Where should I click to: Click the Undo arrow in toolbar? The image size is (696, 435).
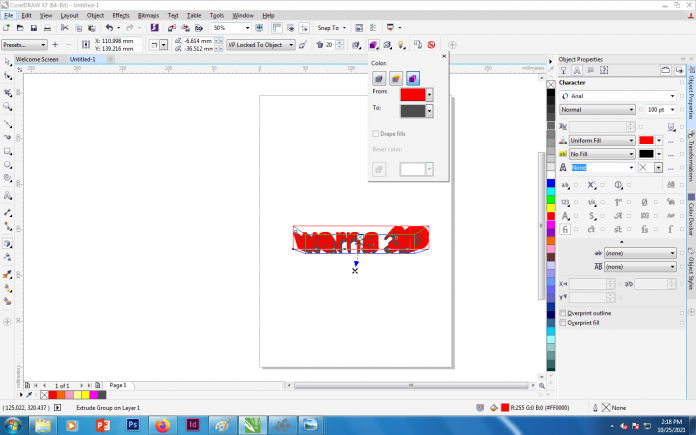[109, 29]
